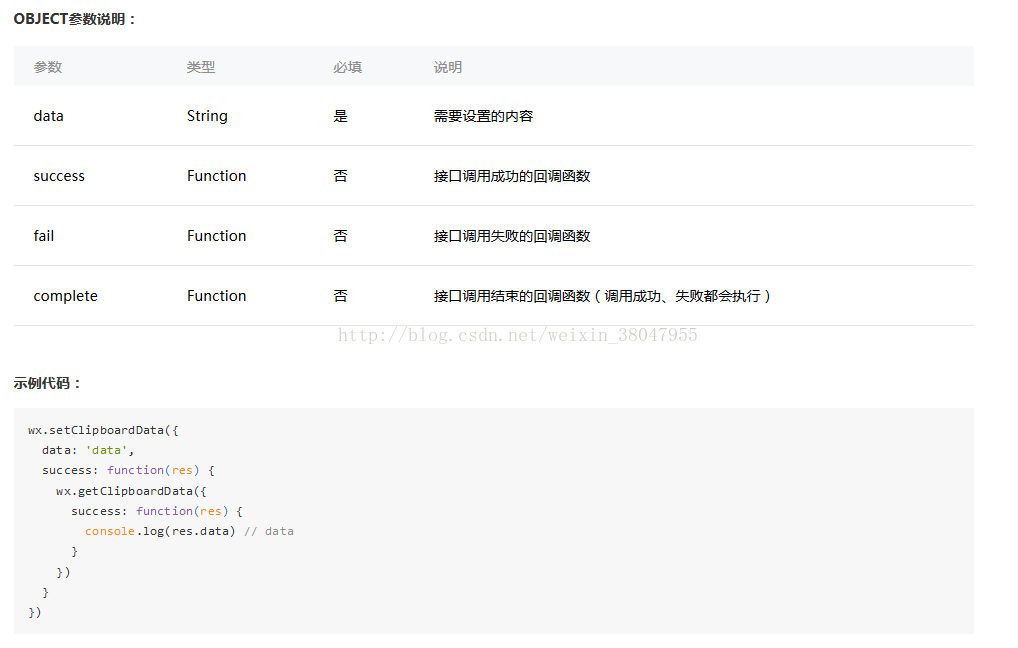Click the "data: 'data'," code line

click(88, 450)
